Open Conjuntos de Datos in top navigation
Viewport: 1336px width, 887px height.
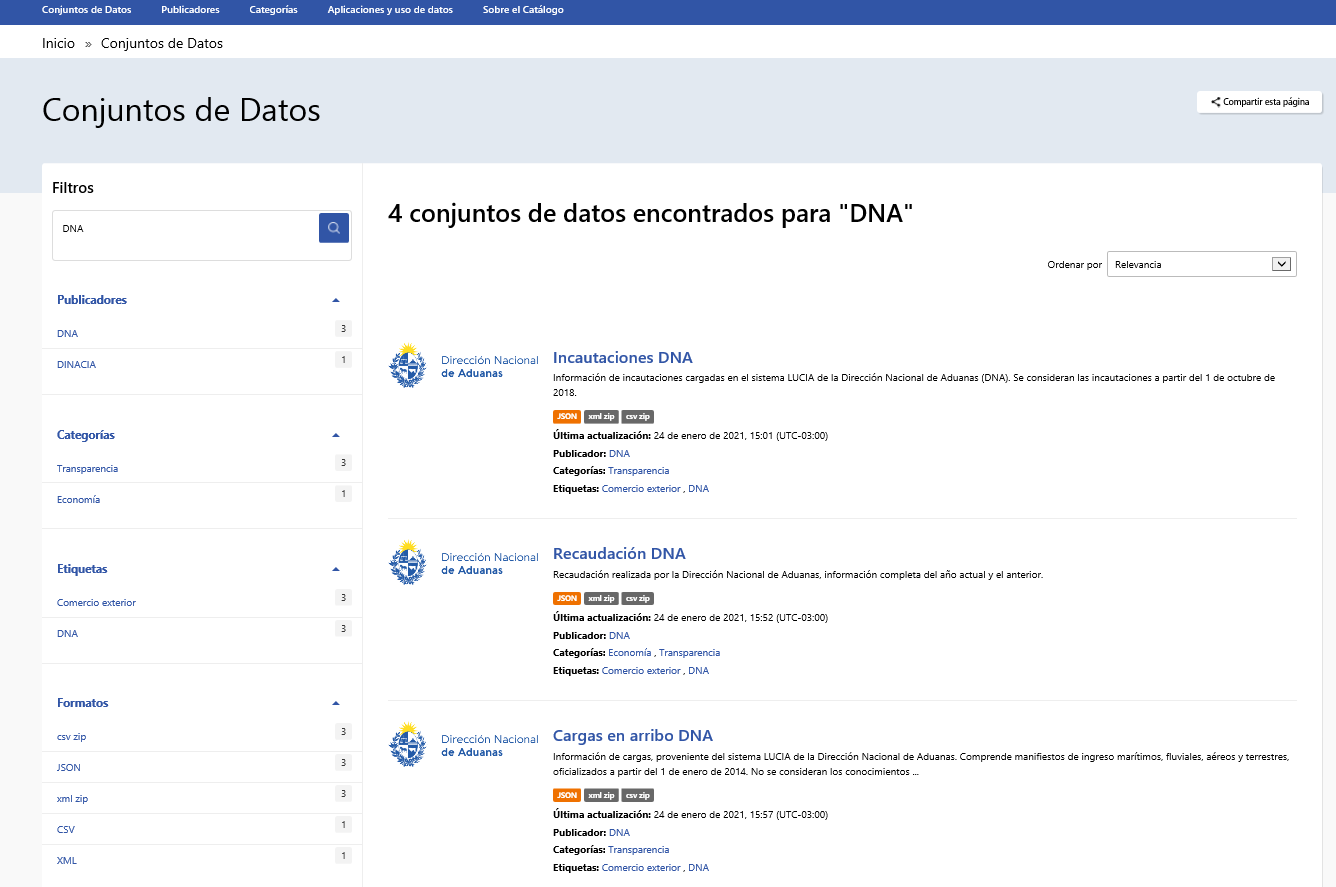pyautogui.click(x=86, y=10)
